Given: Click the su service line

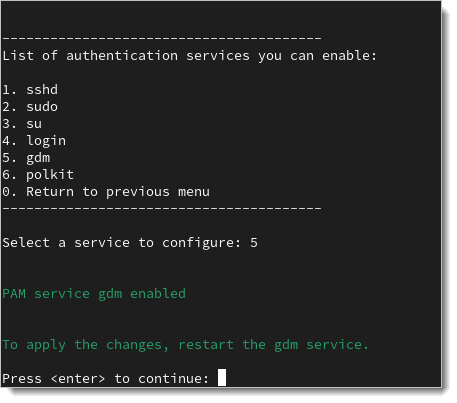Looking at the screenshot, I should [22, 124].
